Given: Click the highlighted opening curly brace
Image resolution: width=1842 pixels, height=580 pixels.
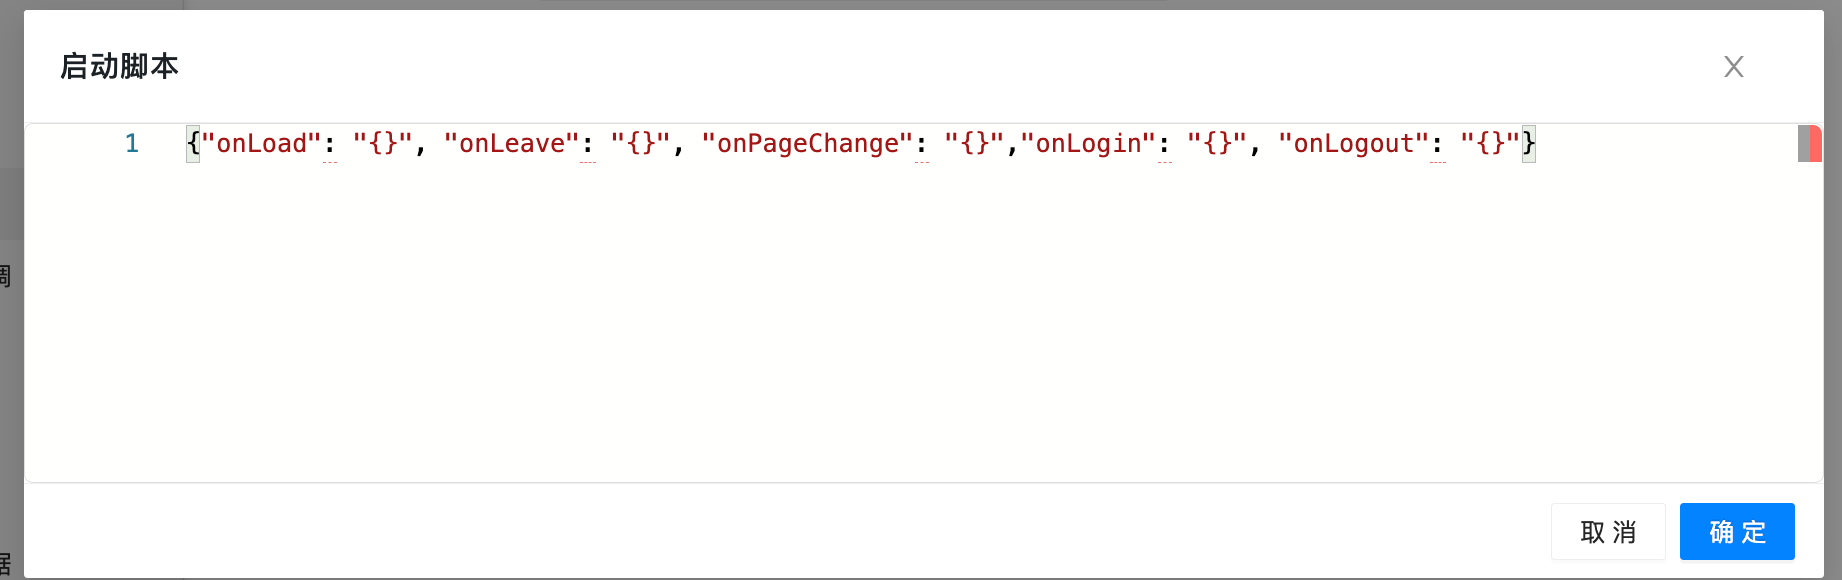Looking at the screenshot, I should (x=193, y=144).
